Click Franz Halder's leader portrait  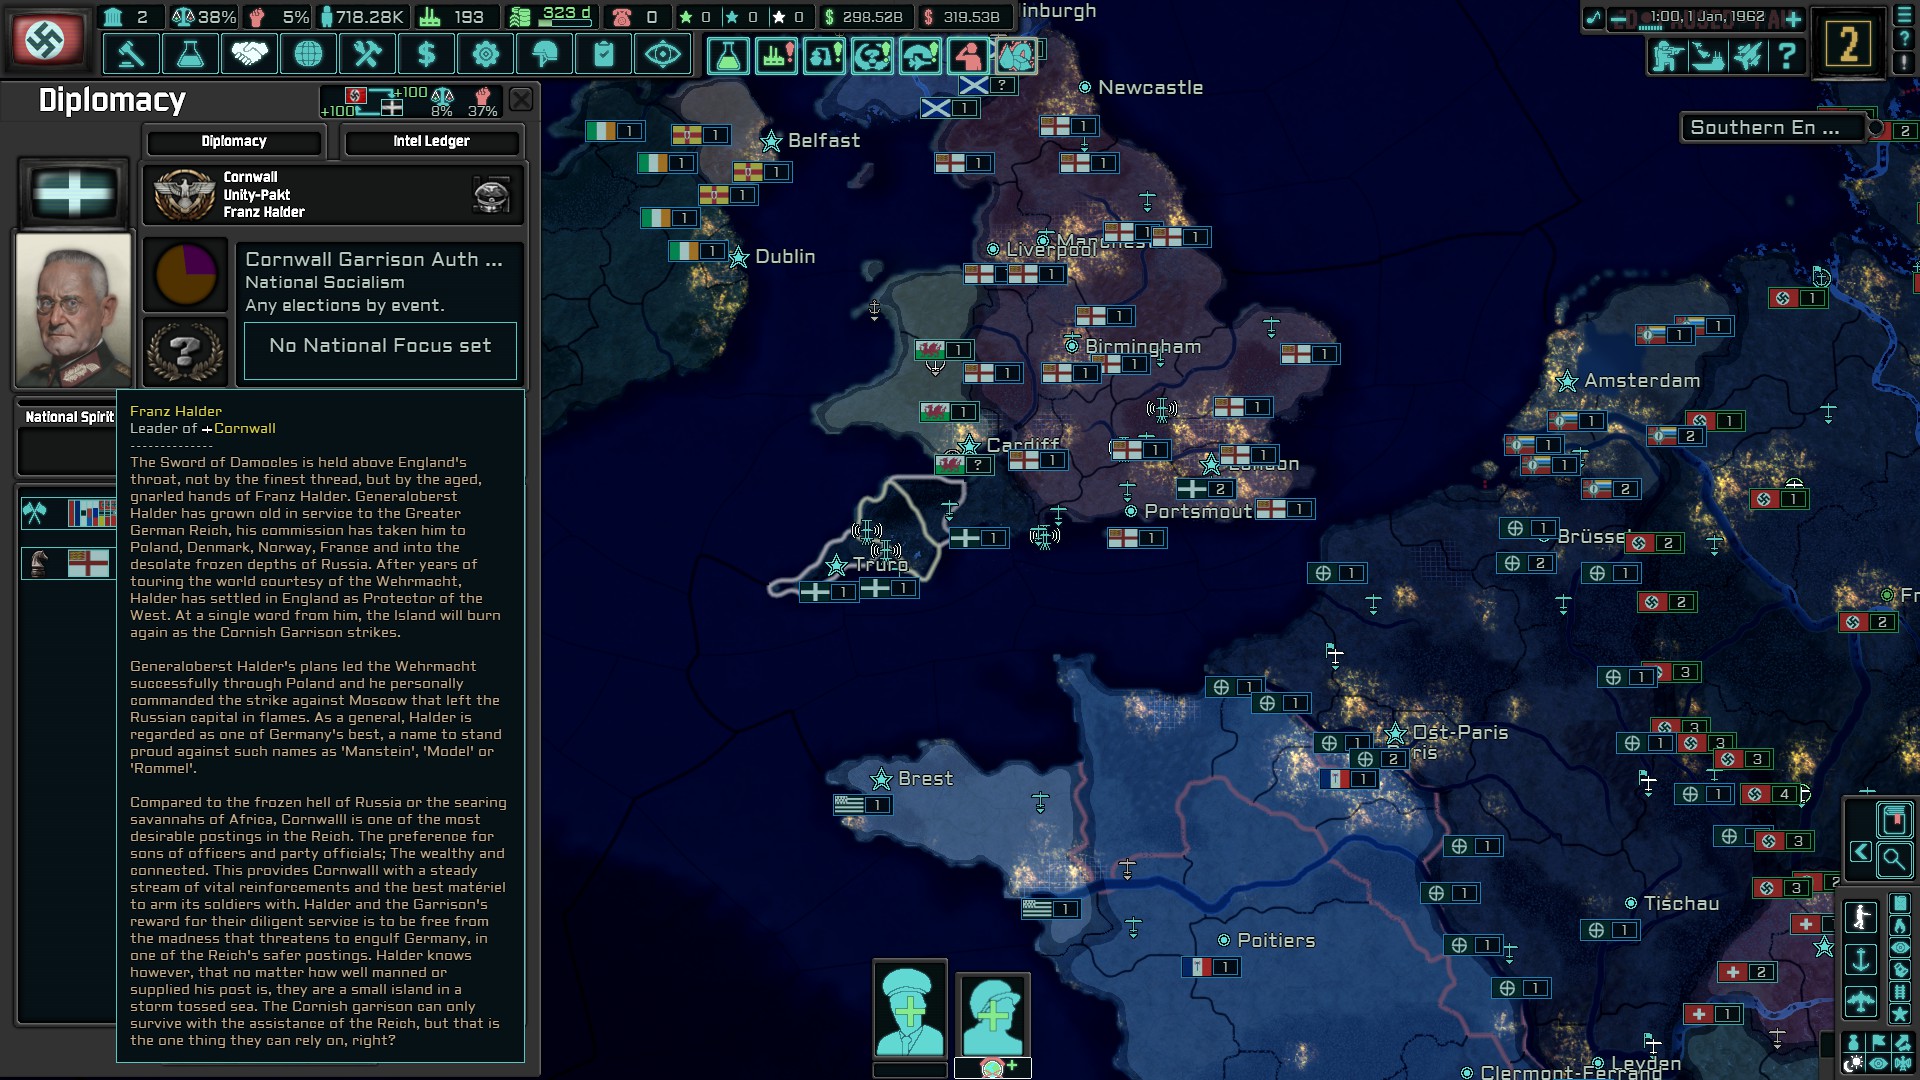73,310
